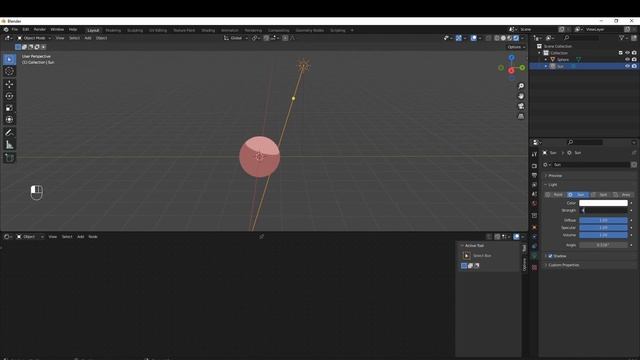The width and height of the screenshot is (640, 360).
Task: Click the viewport pan hand icon
Action: click(x=521, y=96)
